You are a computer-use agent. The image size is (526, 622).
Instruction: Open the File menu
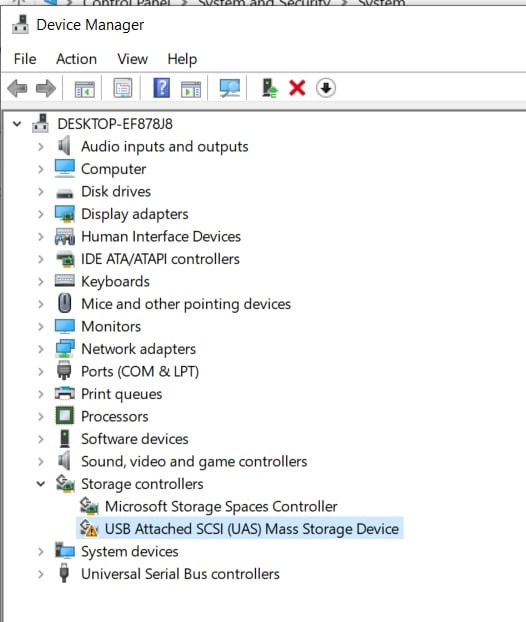[x=25, y=59]
